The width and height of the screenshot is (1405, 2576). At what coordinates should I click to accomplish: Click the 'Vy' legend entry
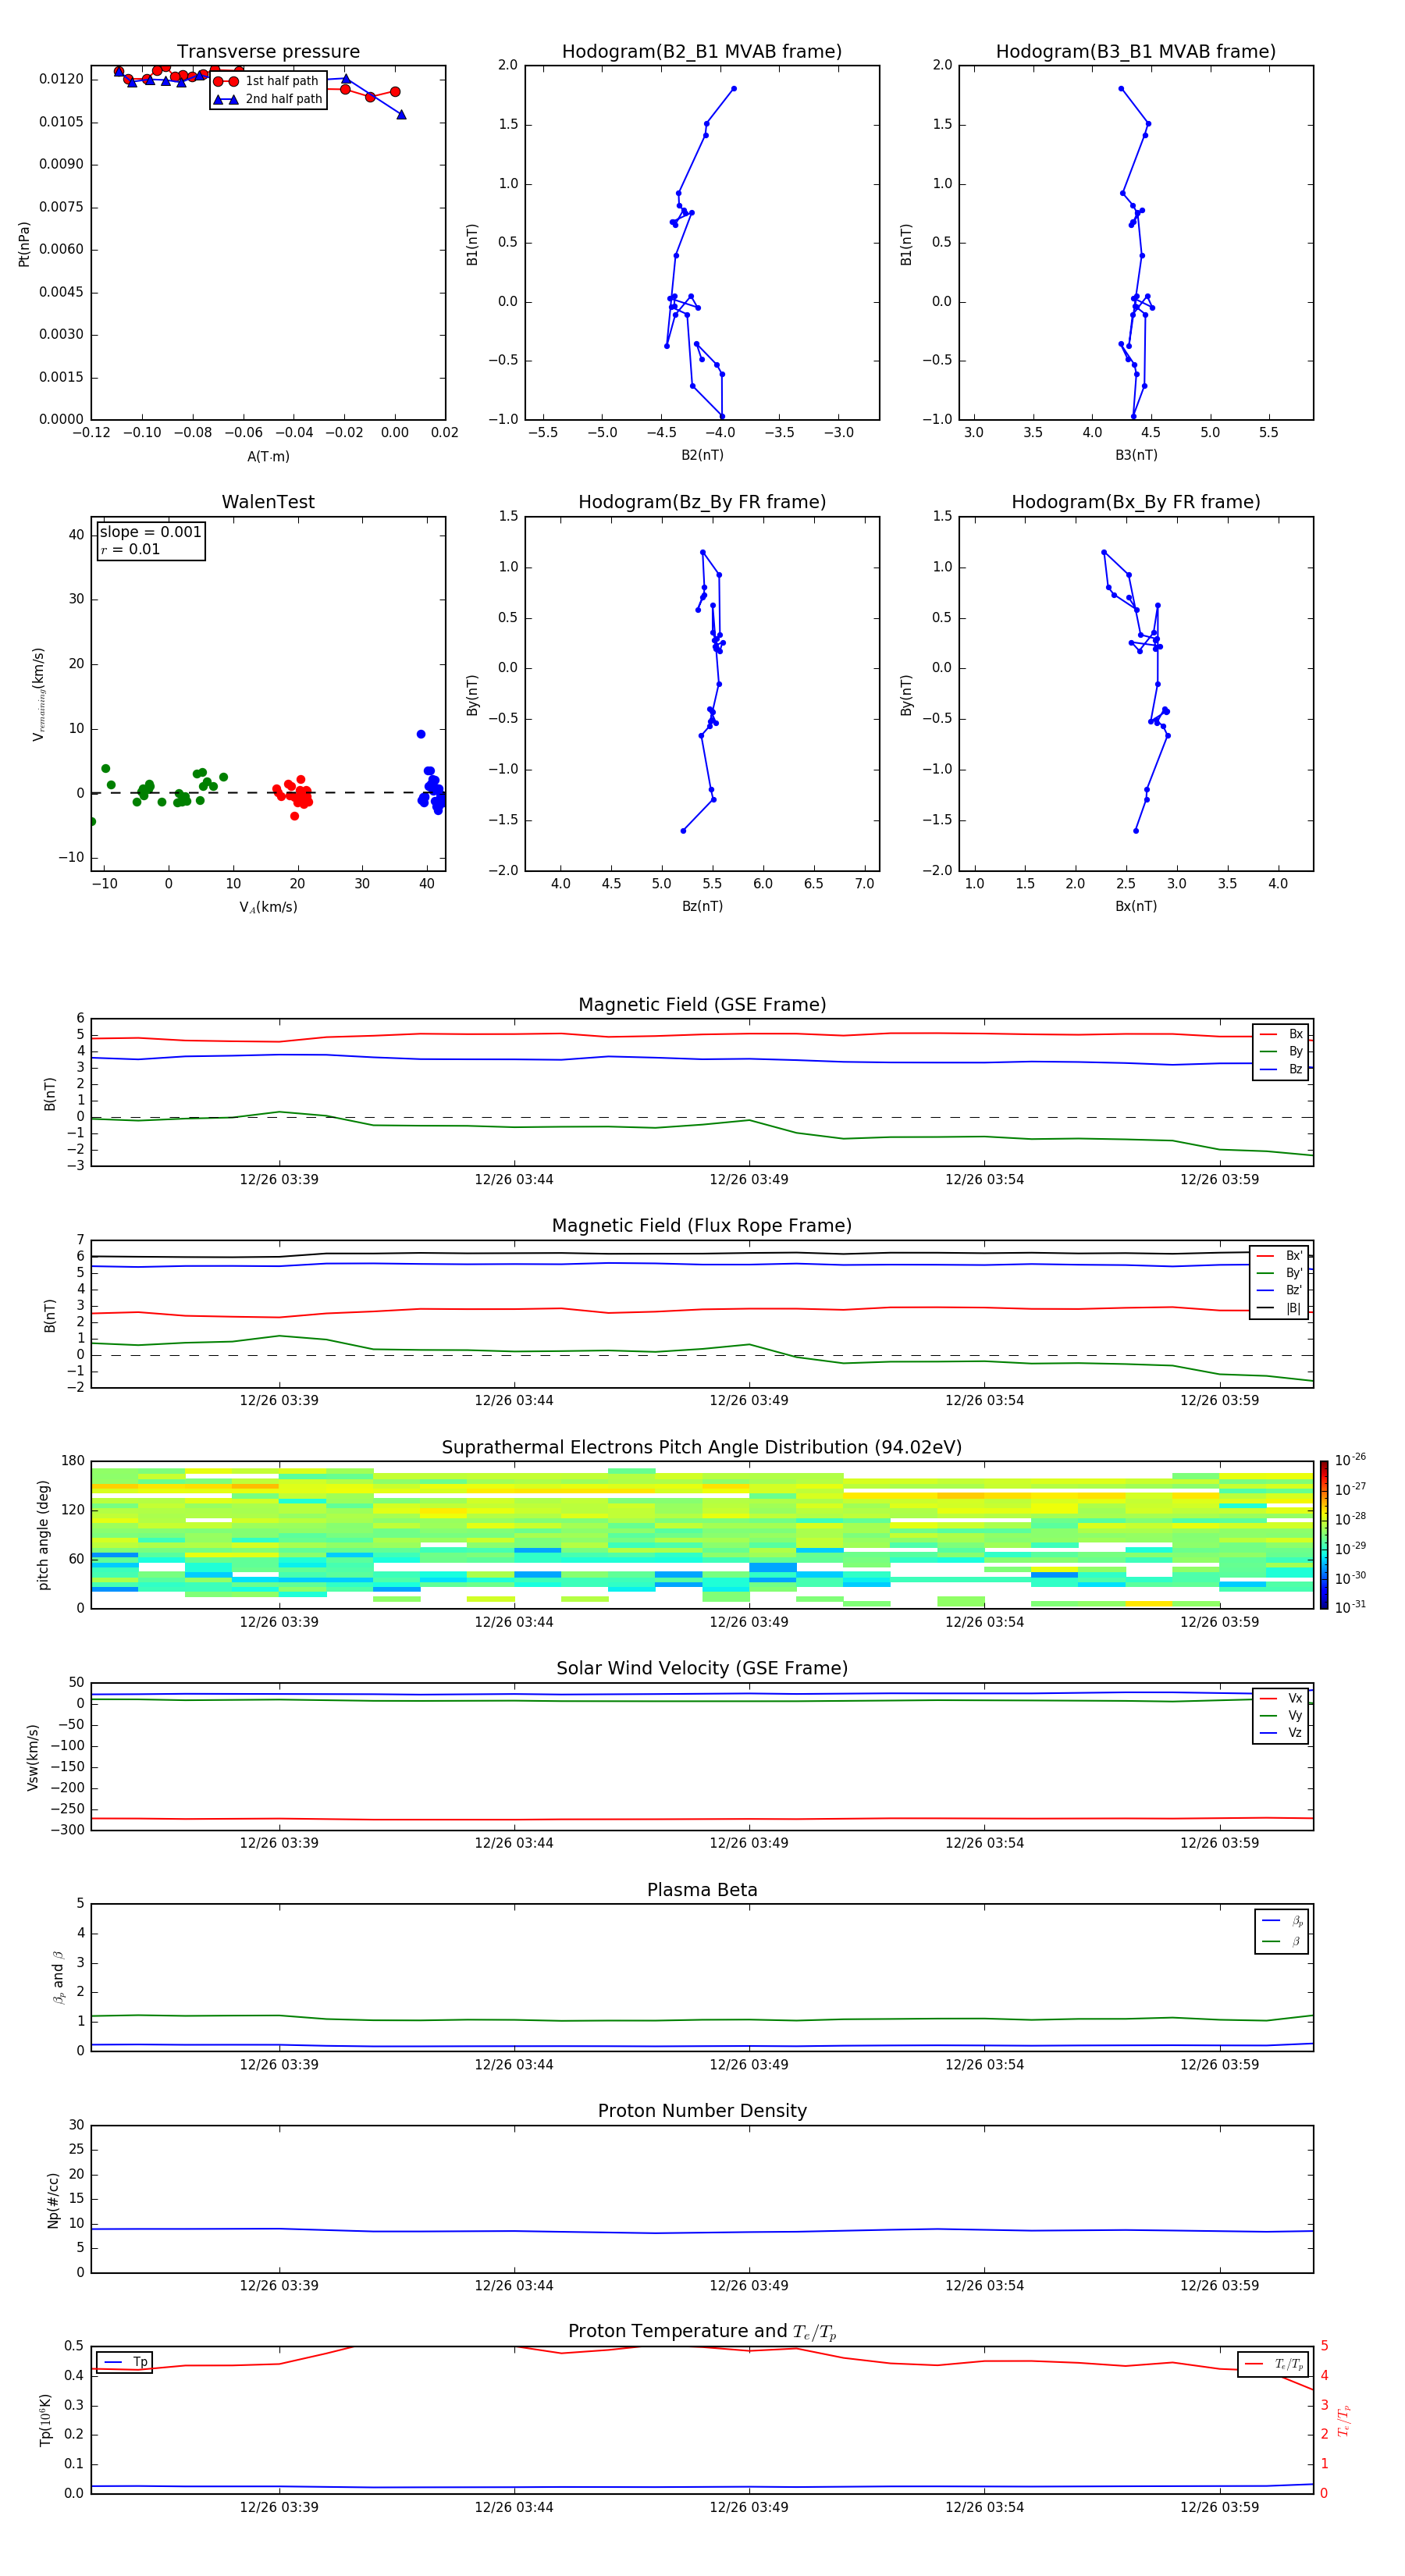(1282, 1716)
